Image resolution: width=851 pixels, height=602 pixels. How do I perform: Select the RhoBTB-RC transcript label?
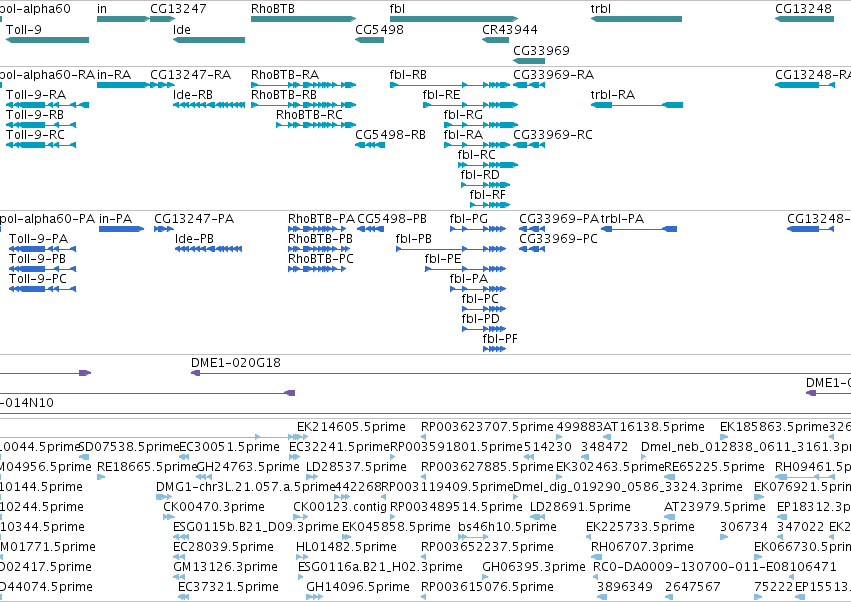[309, 115]
